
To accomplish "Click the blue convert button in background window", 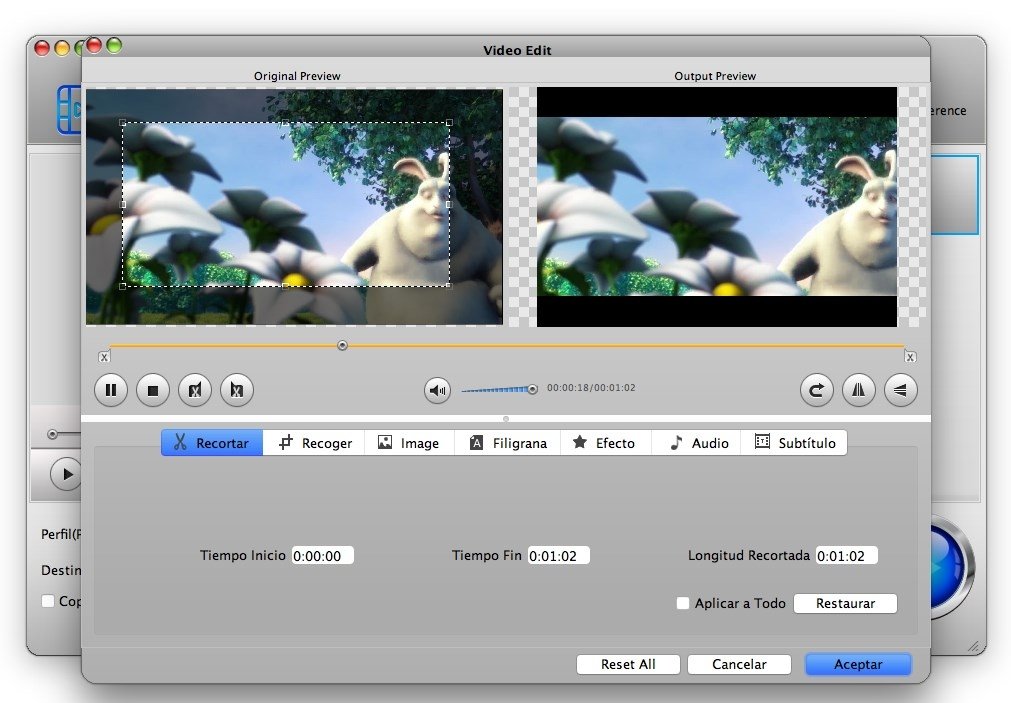I will (952, 568).
